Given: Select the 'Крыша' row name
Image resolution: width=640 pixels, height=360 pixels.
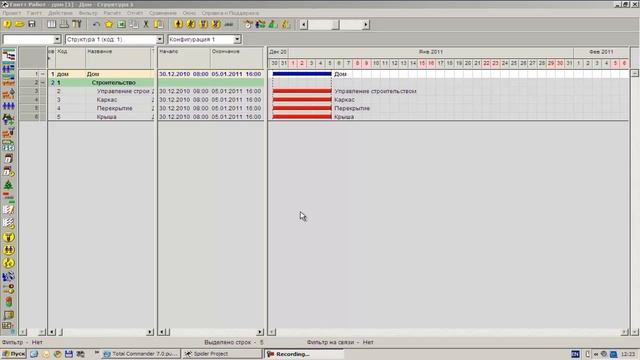Looking at the screenshot, I should pyautogui.click(x=107, y=117).
